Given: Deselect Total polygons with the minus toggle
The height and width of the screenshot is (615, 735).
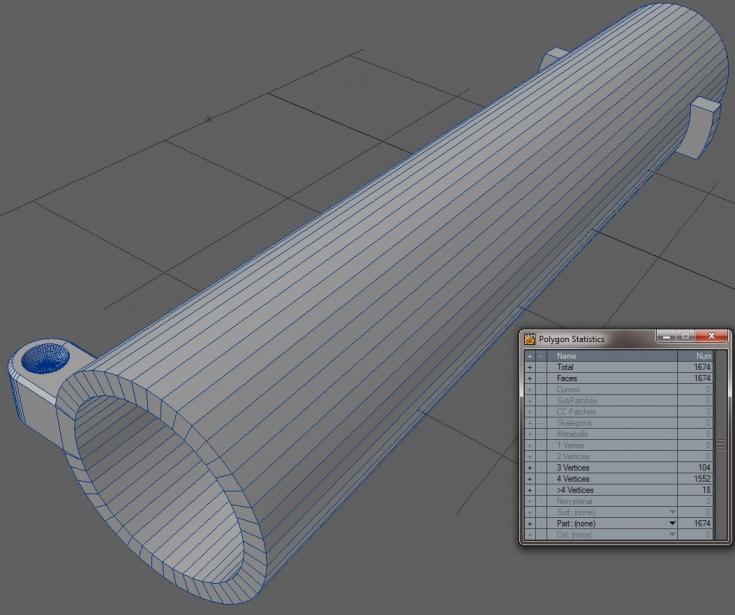Looking at the screenshot, I should point(542,368).
